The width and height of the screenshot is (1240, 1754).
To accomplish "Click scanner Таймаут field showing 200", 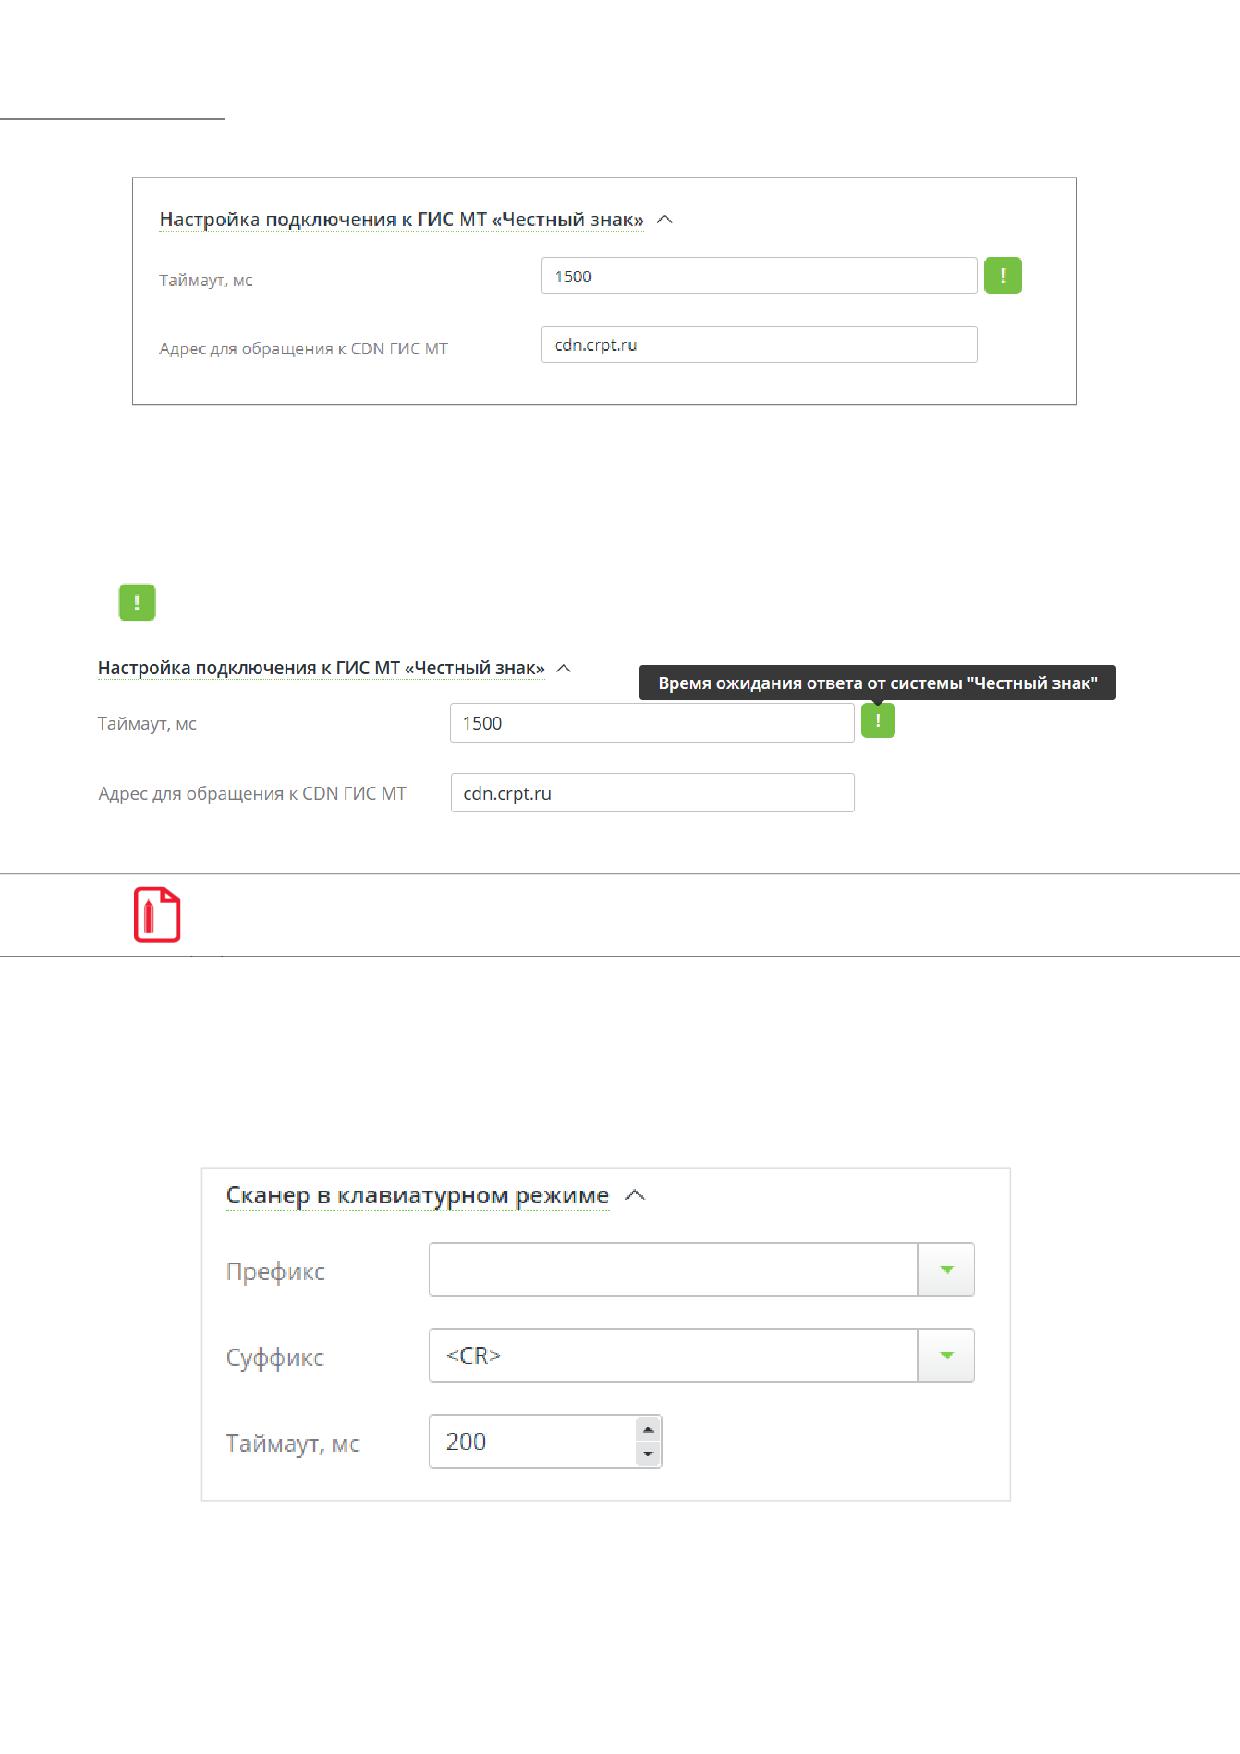I will click(x=545, y=1441).
